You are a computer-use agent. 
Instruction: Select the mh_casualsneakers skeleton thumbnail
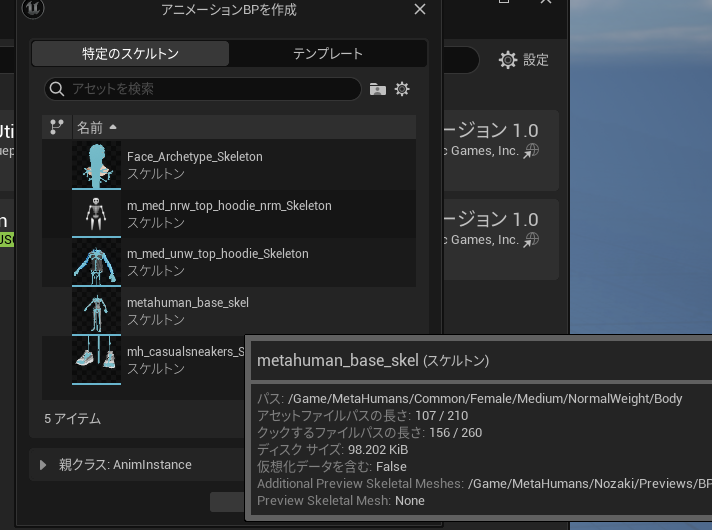pos(96,359)
